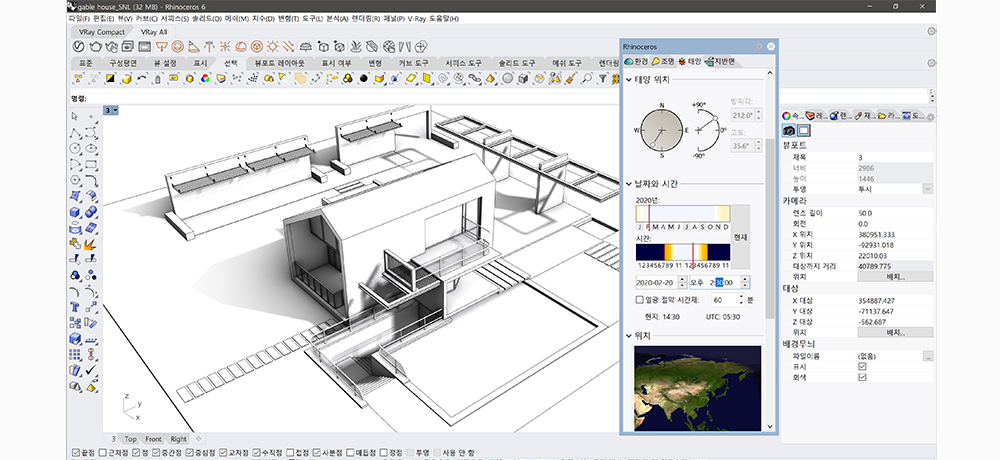Toggle the 끝점 object snap checkbox
1000x460 pixels.
(x=76, y=452)
